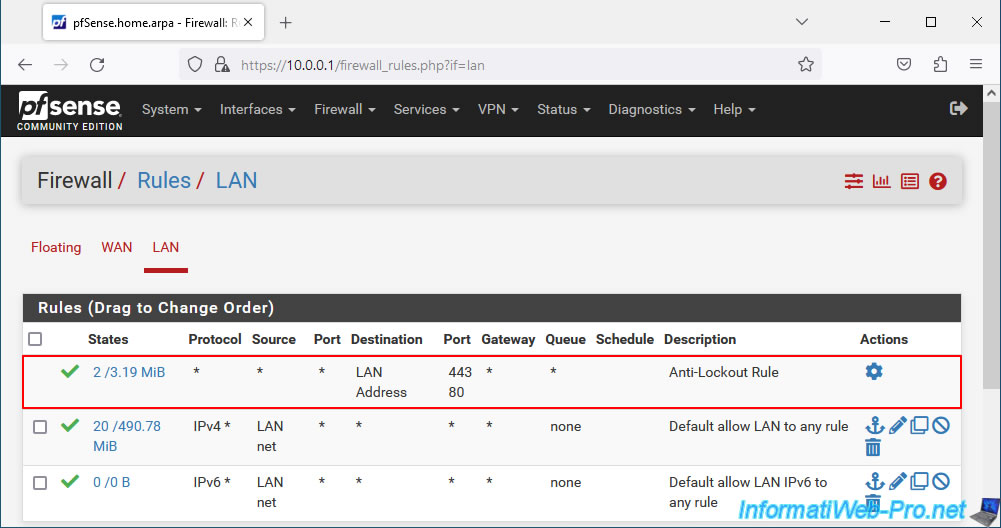
Task: Click the Rules breadcrumb link
Action: (164, 181)
